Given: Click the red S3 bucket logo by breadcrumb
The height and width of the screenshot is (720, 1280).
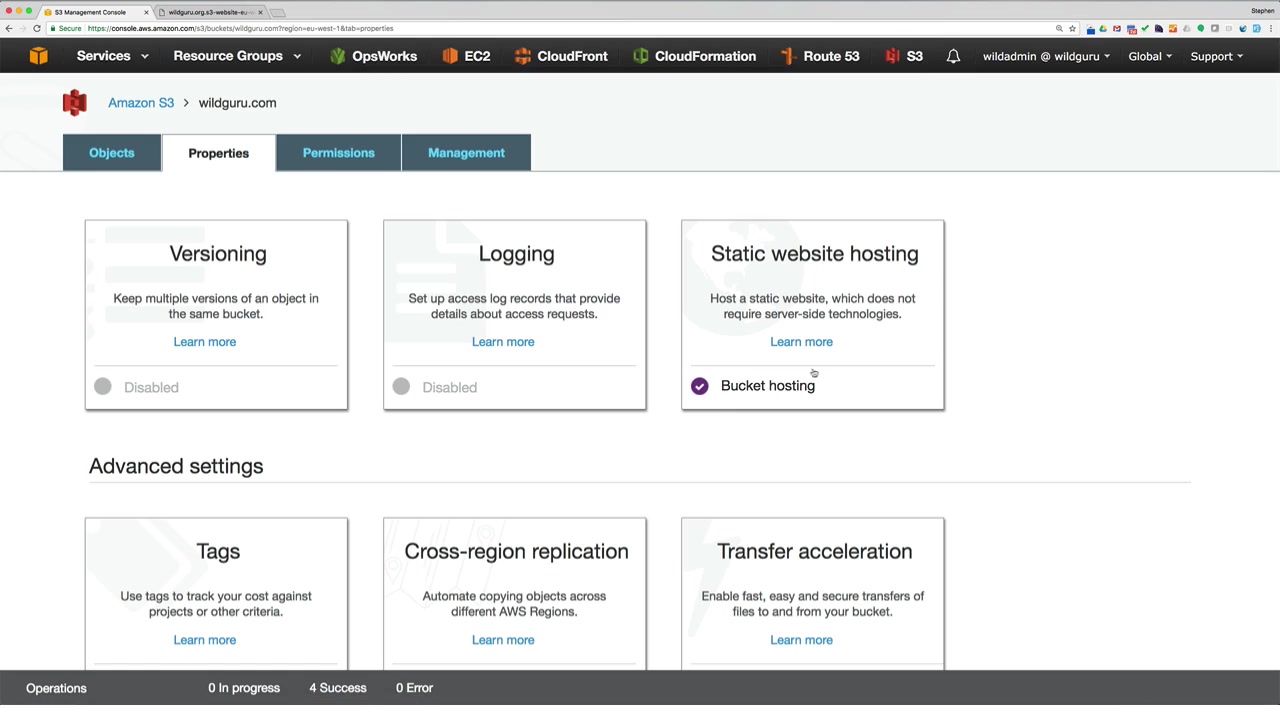Looking at the screenshot, I should click(75, 103).
